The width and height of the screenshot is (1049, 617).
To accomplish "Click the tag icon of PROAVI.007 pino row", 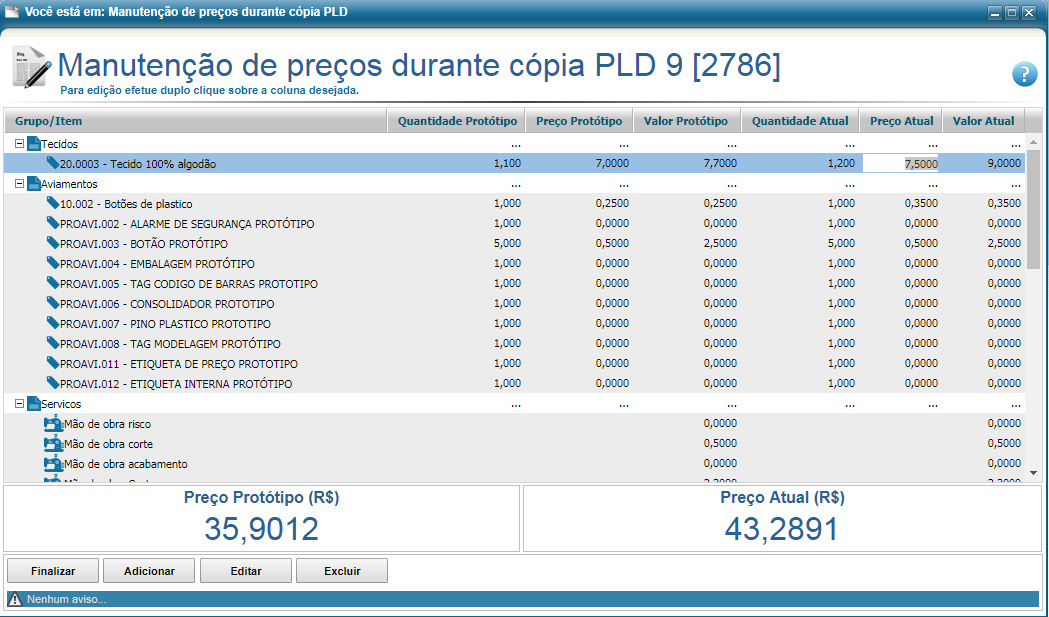I will tap(53, 323).
